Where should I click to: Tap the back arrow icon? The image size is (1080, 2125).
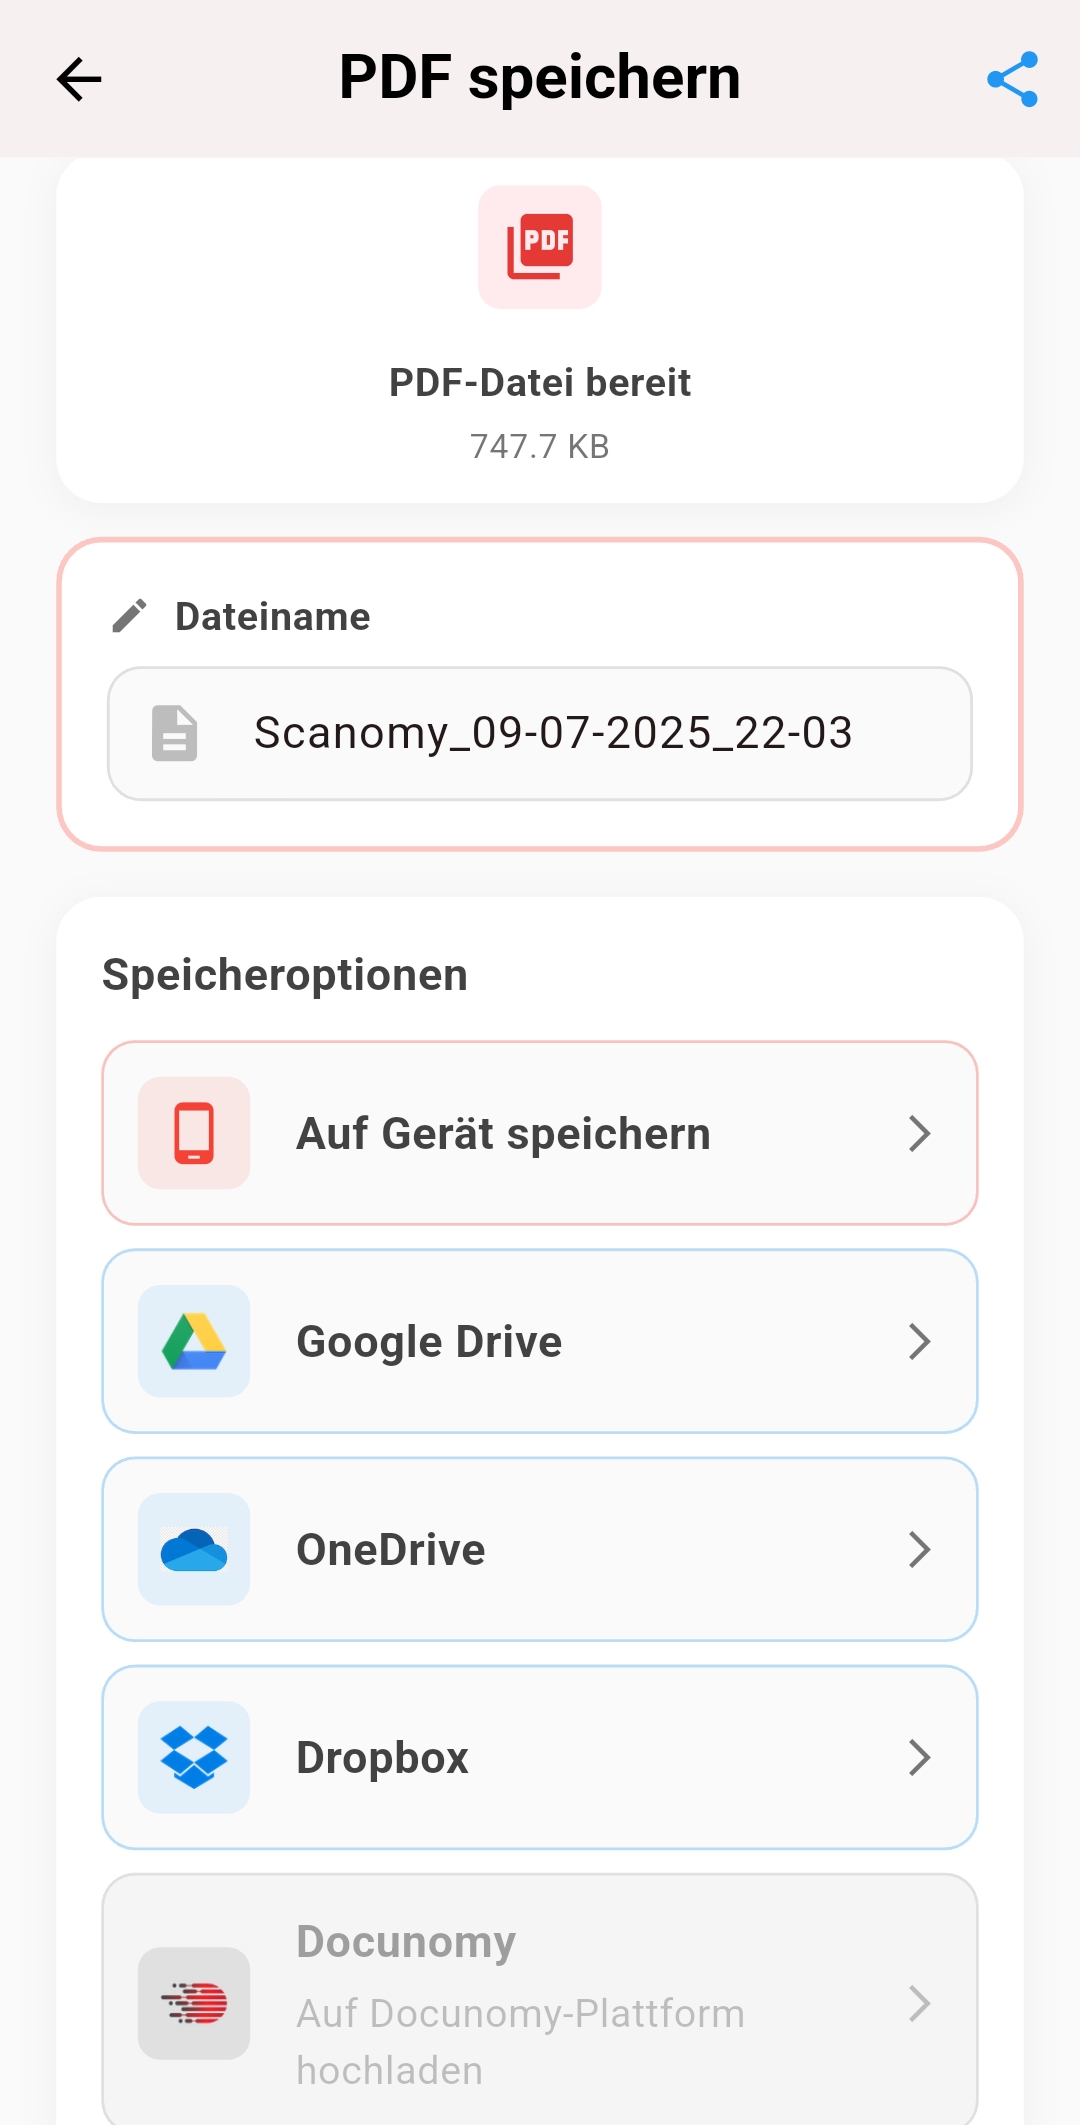tap(79, 79)
